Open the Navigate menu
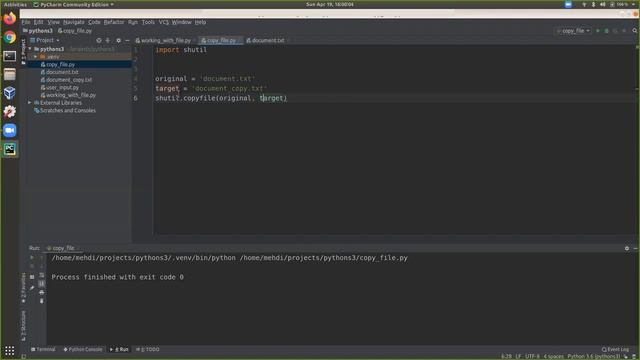 tap(74, 22)
